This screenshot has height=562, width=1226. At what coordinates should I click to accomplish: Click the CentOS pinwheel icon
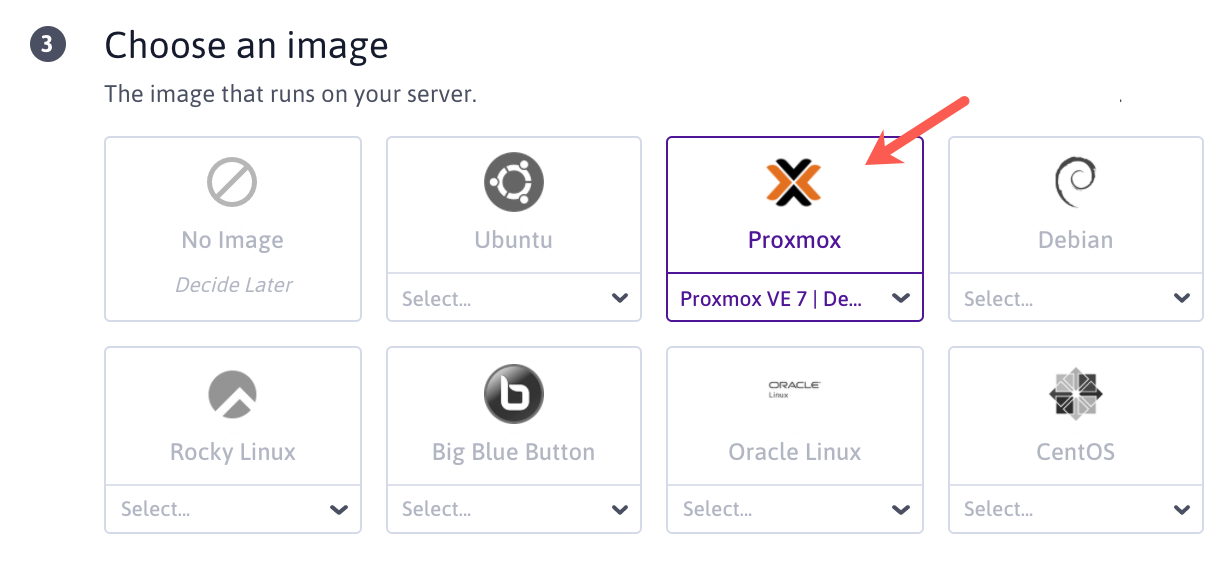pyautogui.click(x=1075, y=394)
